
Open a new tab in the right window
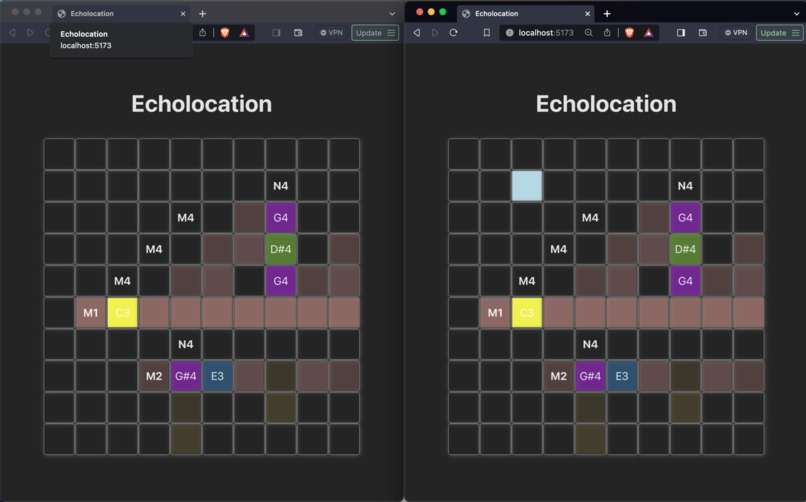pos(607,14)
